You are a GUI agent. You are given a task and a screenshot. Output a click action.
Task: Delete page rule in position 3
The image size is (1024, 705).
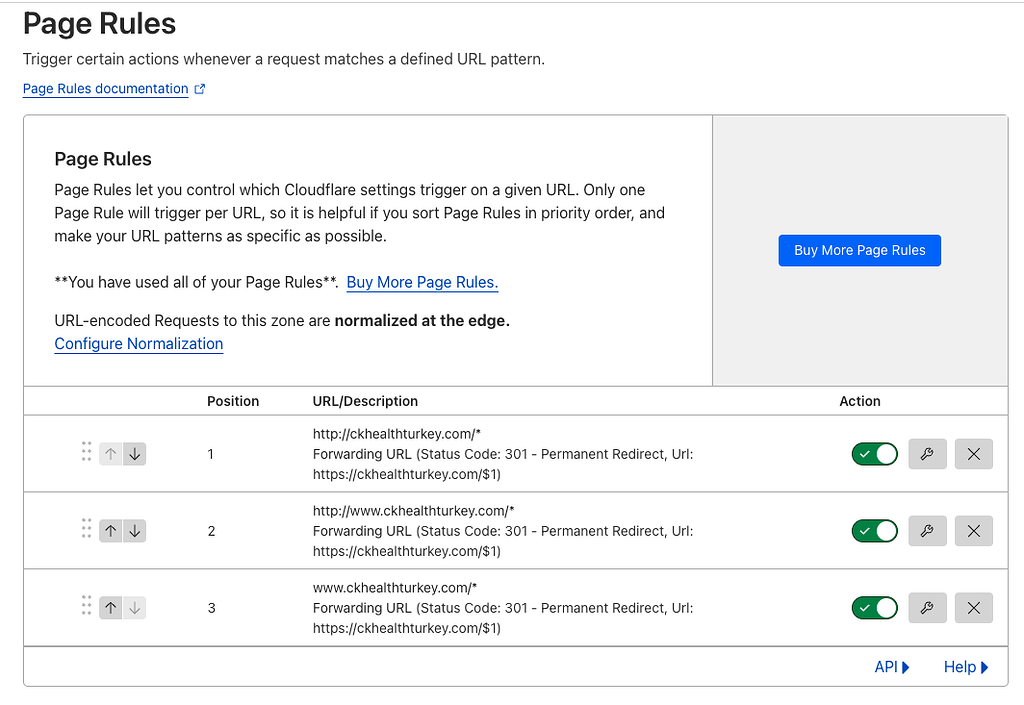point(974,608)
